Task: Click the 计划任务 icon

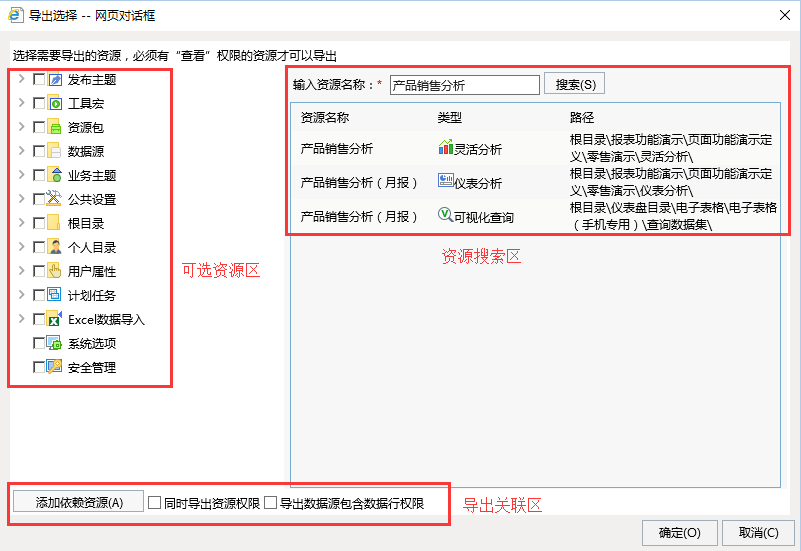Action: pyautogui.click(x=55, y=295)
